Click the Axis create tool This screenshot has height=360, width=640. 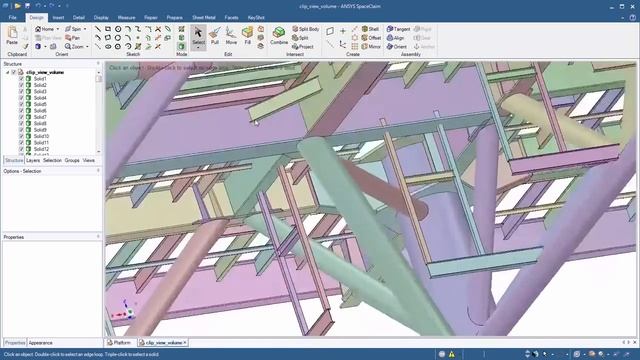330,44
